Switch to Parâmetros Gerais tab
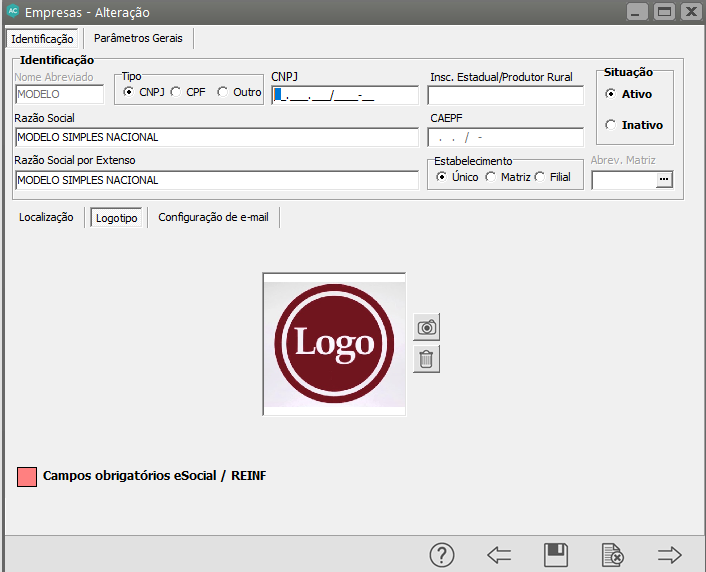The height and width of the screenshot is (572, 706). pos(139,38)
